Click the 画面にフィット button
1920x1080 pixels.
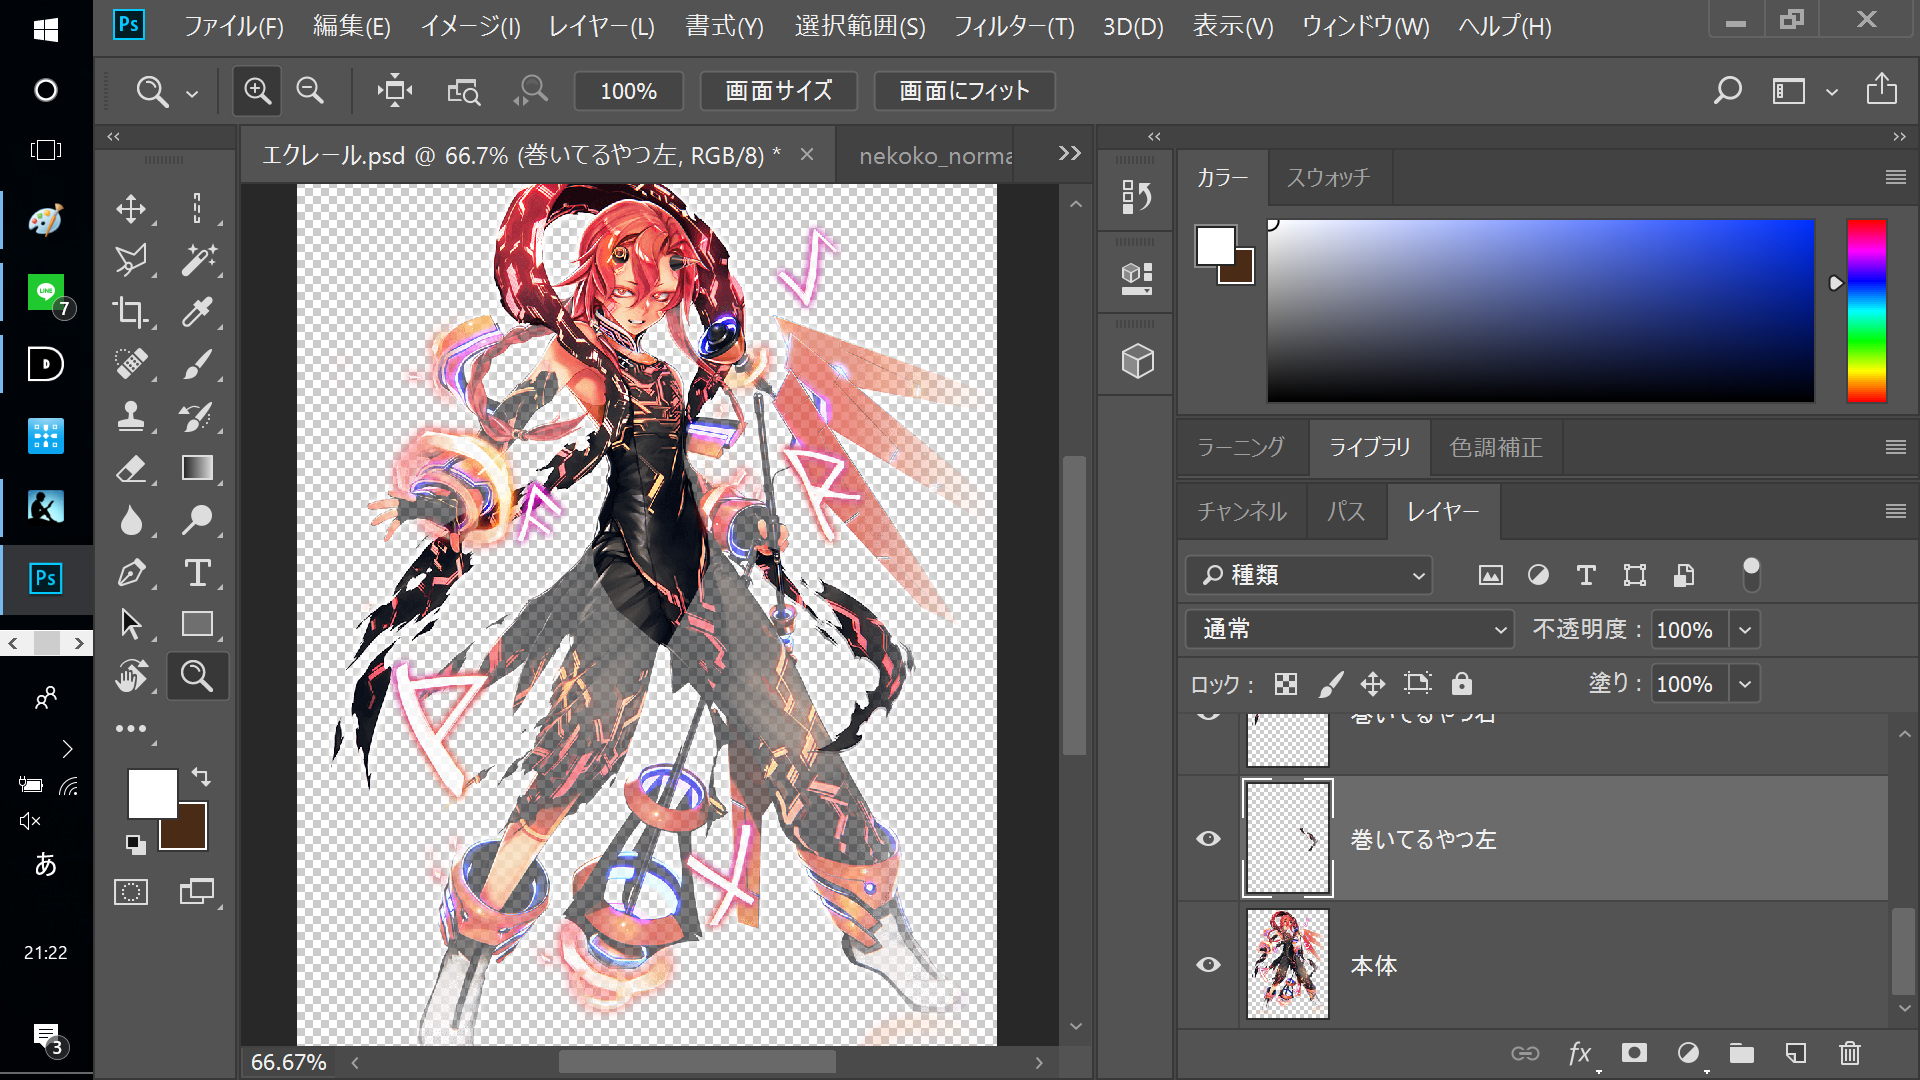[x=964, y=91]
